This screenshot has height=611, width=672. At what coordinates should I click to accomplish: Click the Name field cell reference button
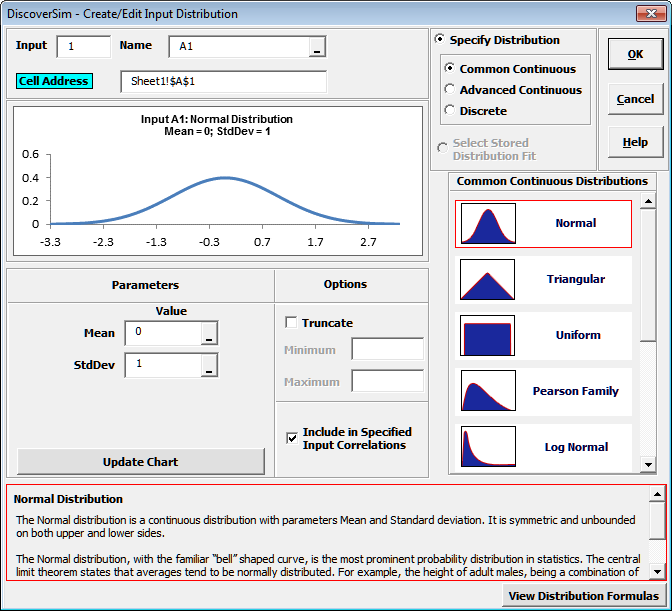point(317,47)
